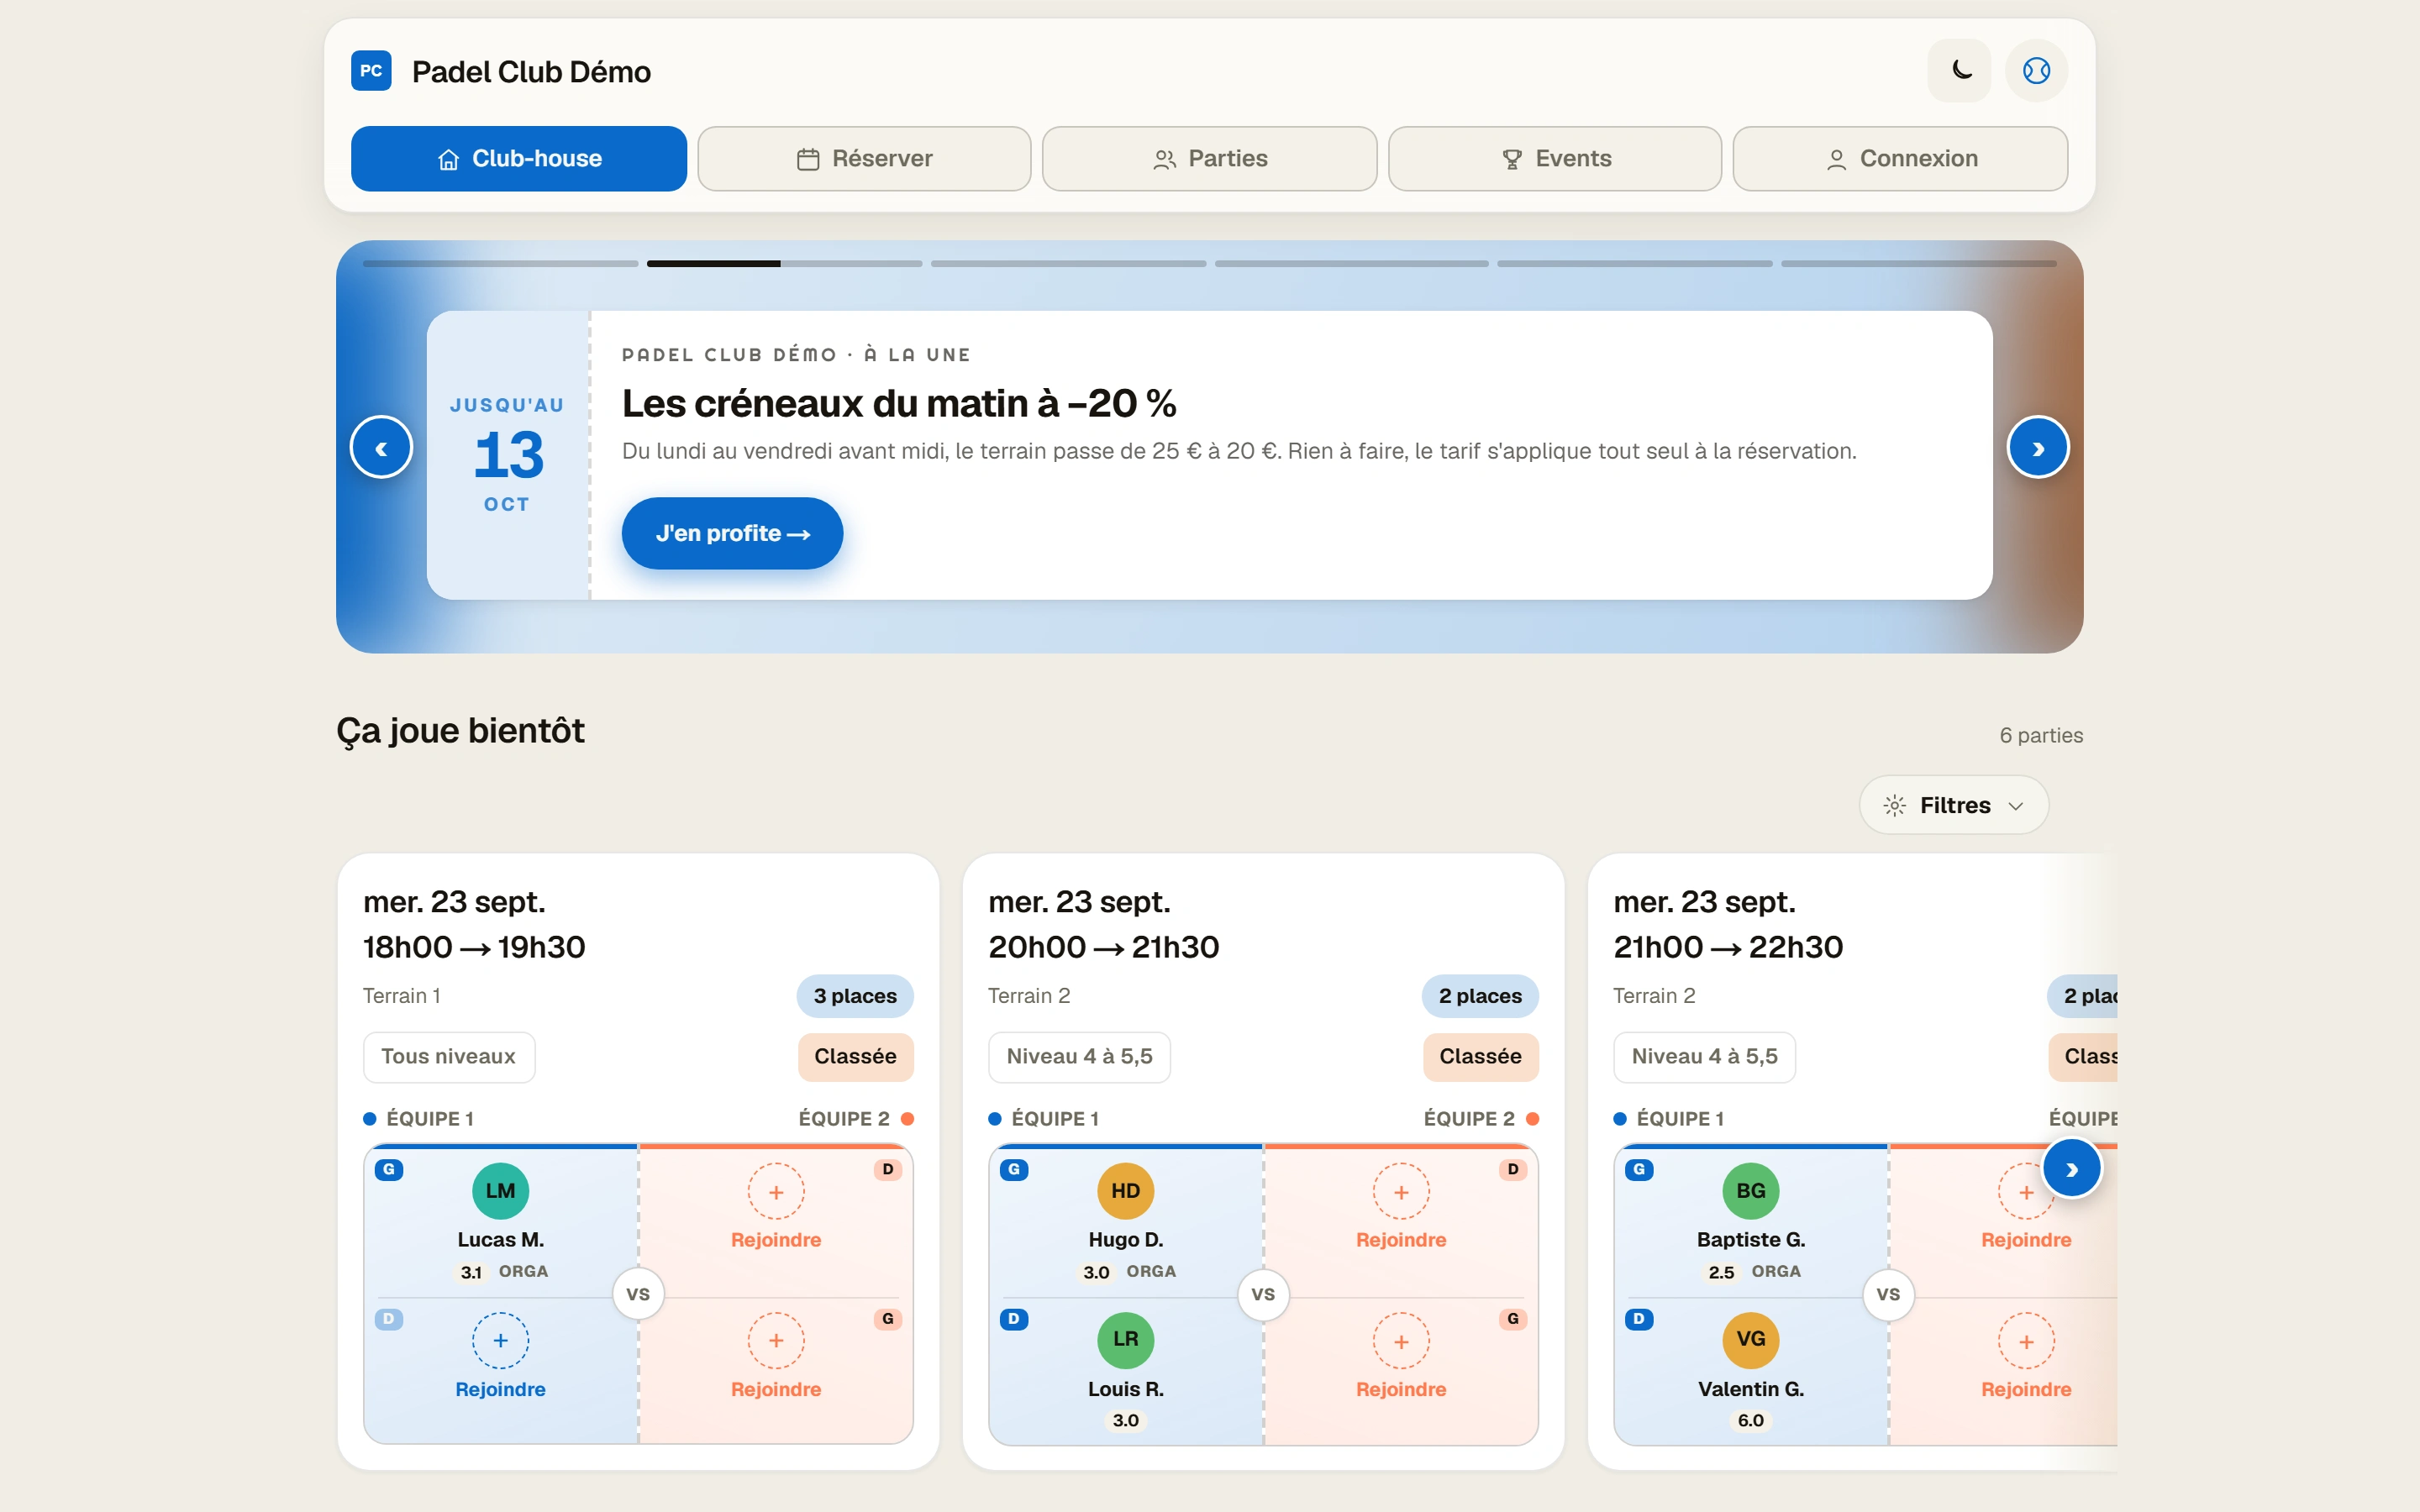This screenshot has height=1512, width=2420.
Task: Show more upcoming matches with the arrow
Action: pos(2071,1168)
